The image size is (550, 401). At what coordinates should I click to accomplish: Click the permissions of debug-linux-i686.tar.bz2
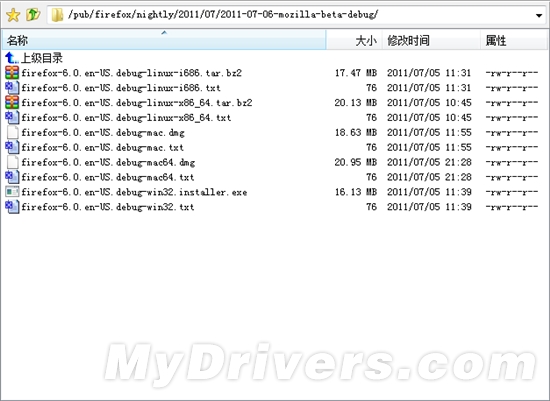tap(512, 73)
